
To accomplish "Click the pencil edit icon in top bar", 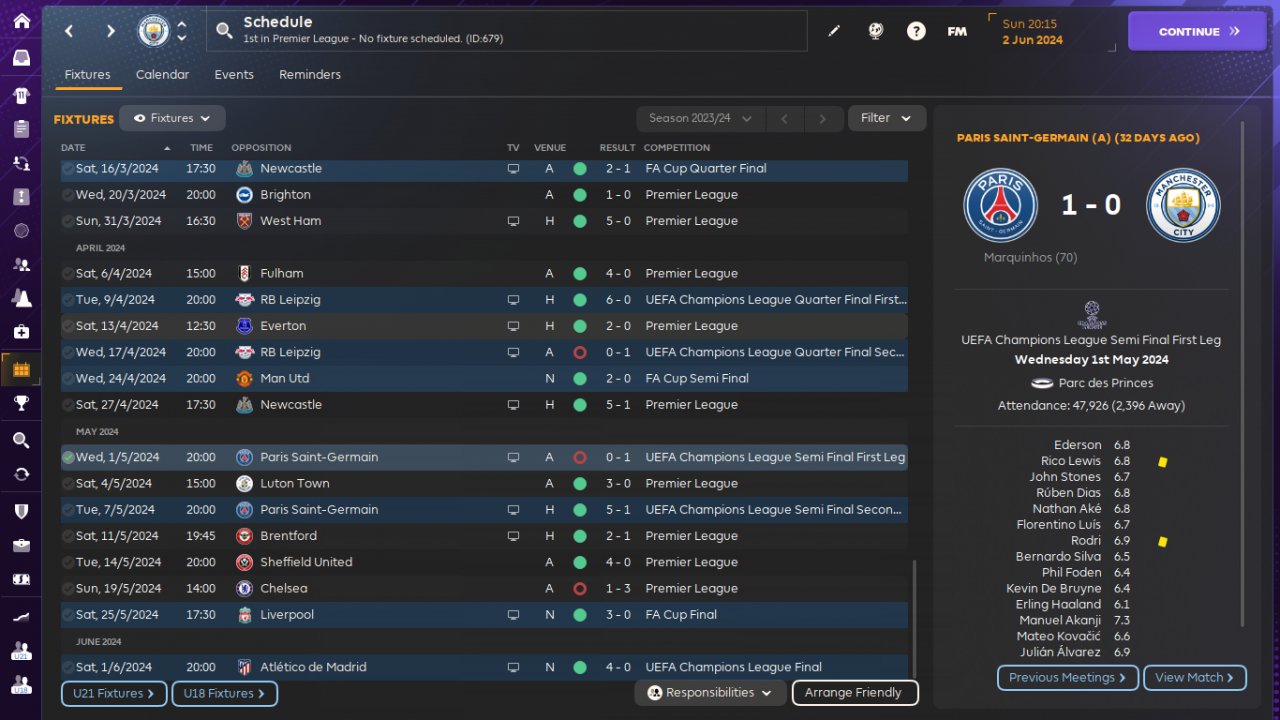I will [x=834, y=31].
